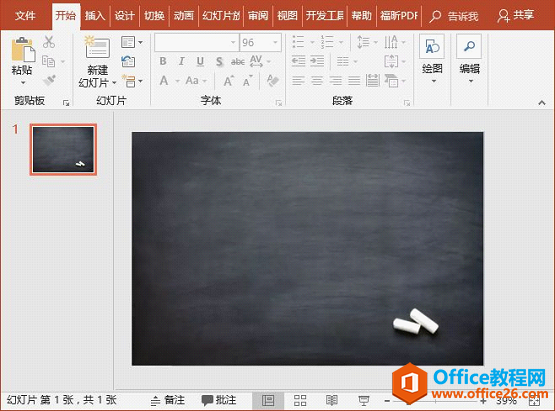The height and width of the screenshot is (411, 555).
Task: Collapse the ribbon with chevron
Action: pos(542,103)
